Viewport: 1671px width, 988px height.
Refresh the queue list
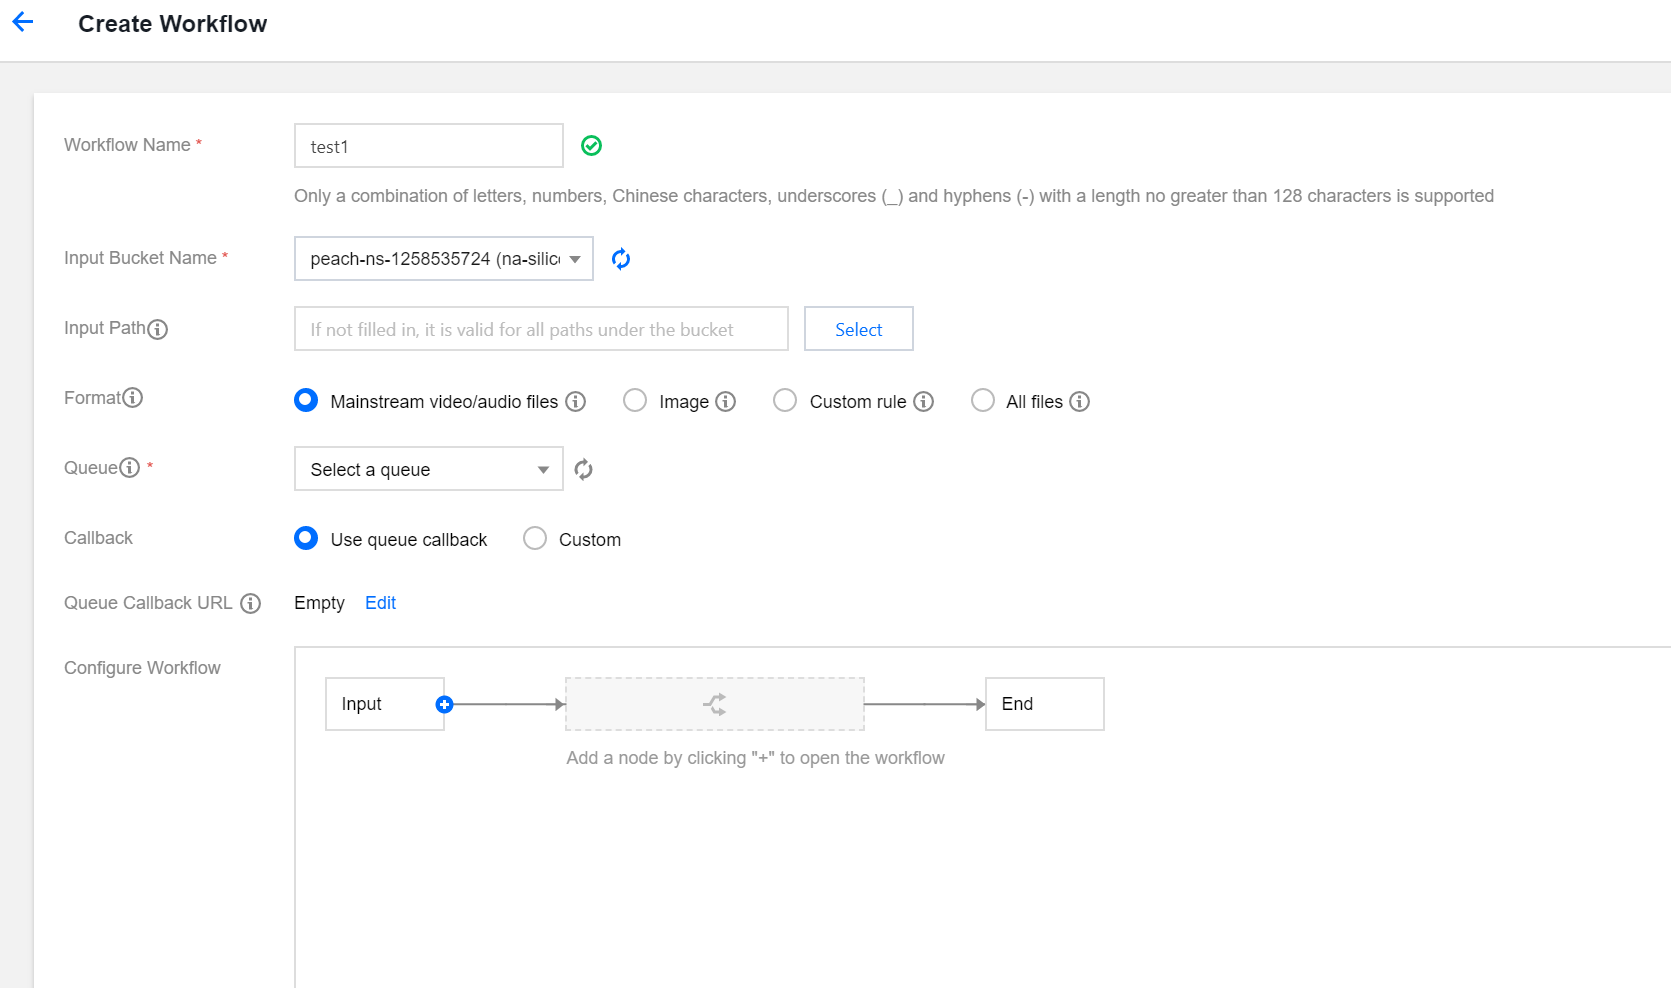[584, 469]
